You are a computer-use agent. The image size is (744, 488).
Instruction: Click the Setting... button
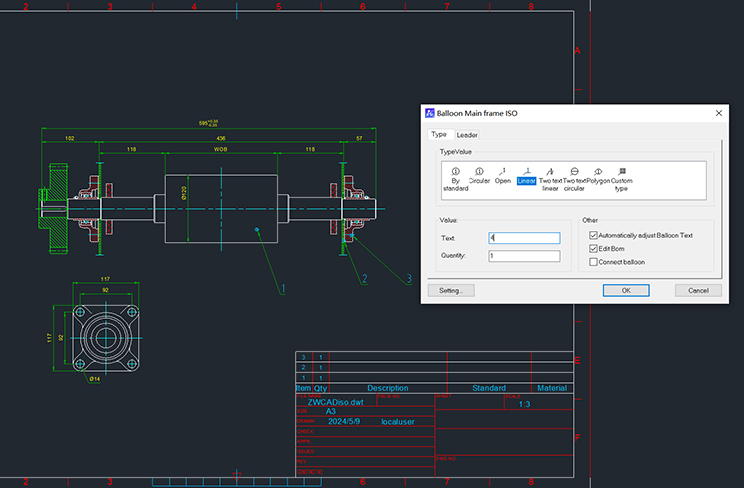point(451,290)
